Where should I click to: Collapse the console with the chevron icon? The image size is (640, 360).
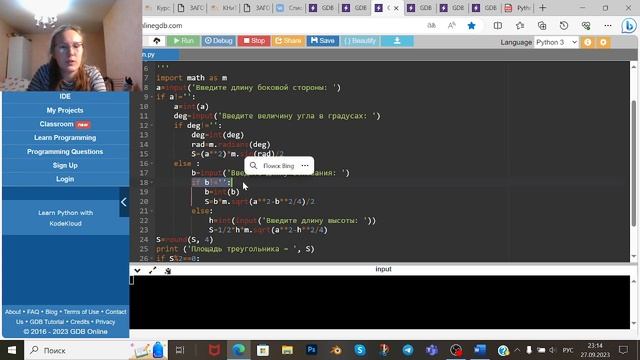(137, 270)
